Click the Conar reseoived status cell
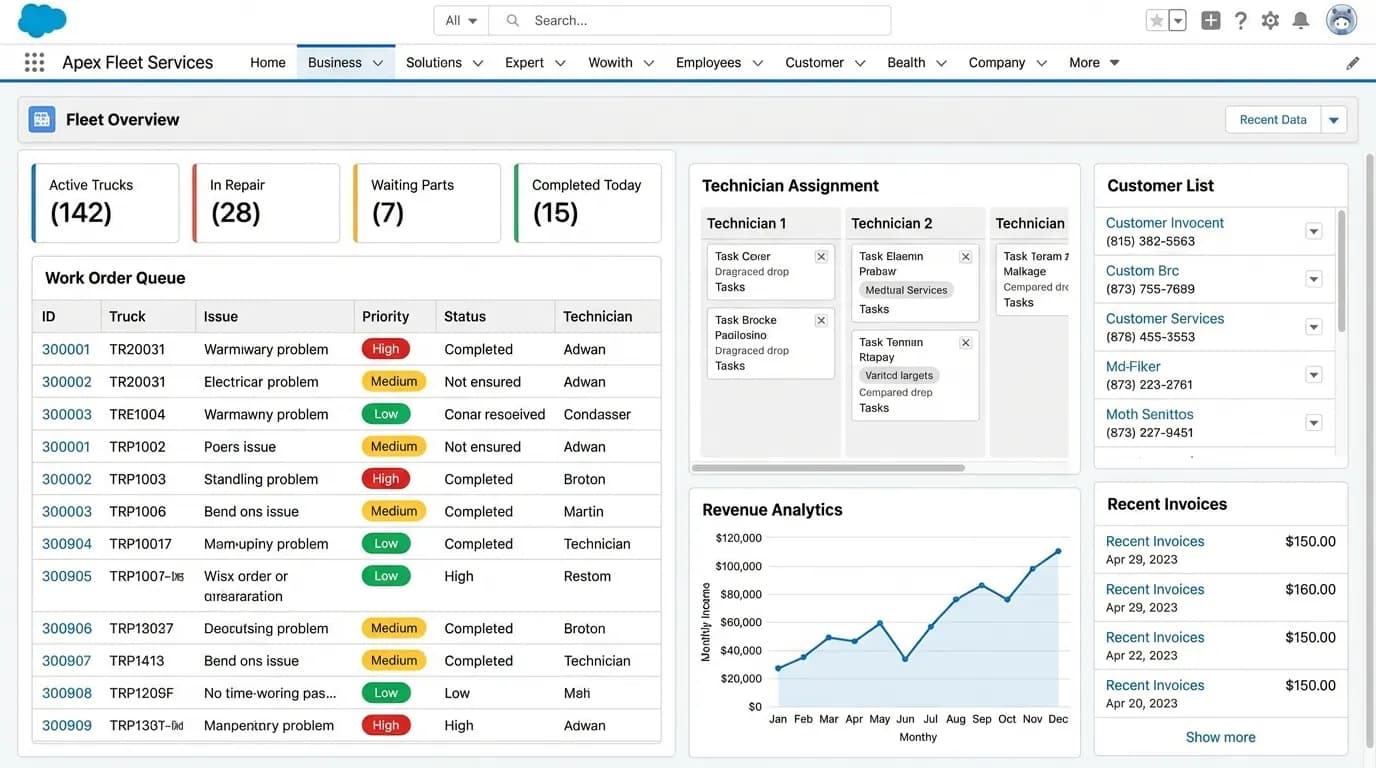The width and height of the screenshot is (1376, 768). [x=495, y=414]
